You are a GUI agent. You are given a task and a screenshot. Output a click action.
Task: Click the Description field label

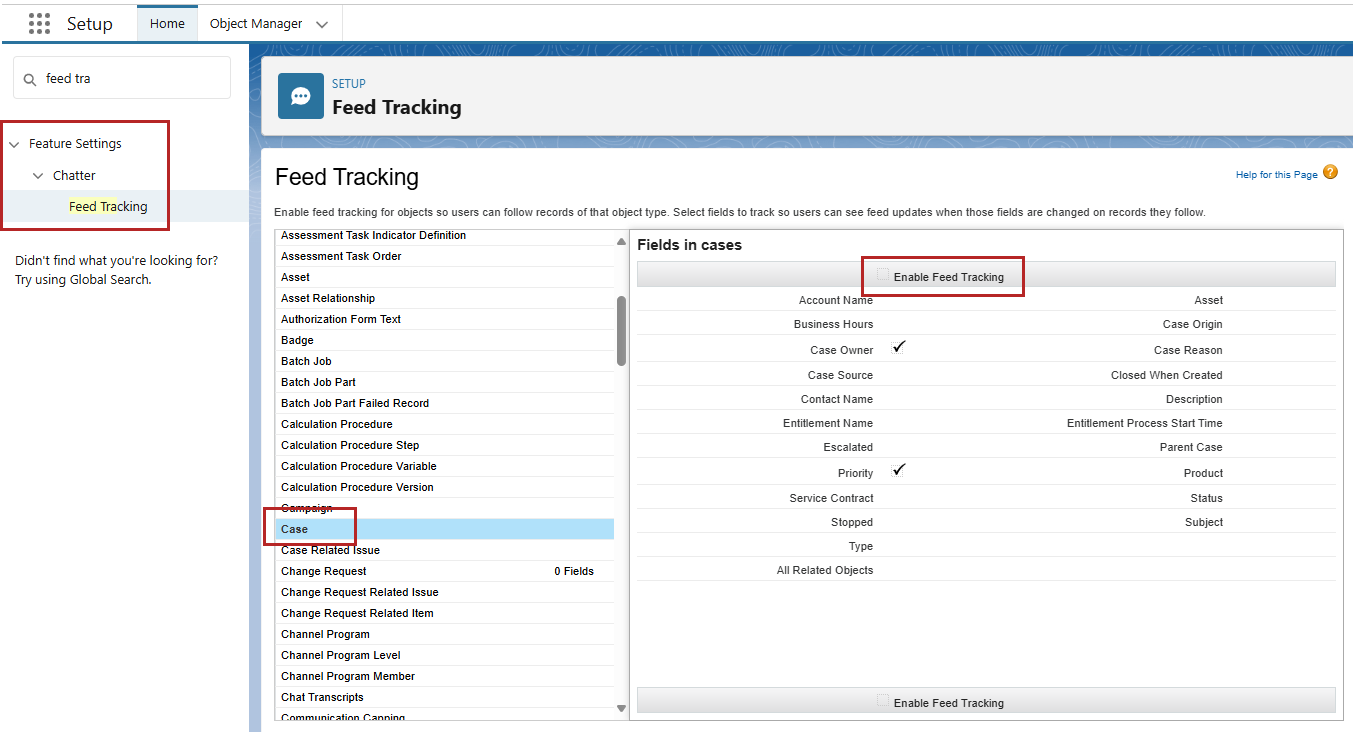pos(1194,399)
